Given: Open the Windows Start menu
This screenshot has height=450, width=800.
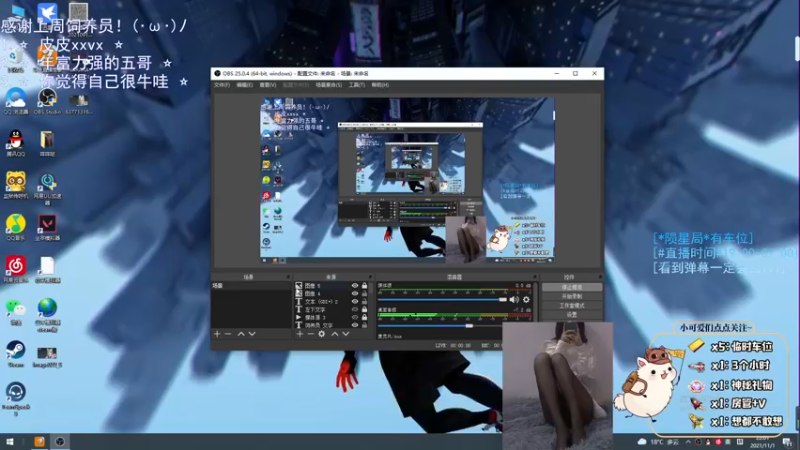Looking at the screenshot, I should tap(9, 442).
